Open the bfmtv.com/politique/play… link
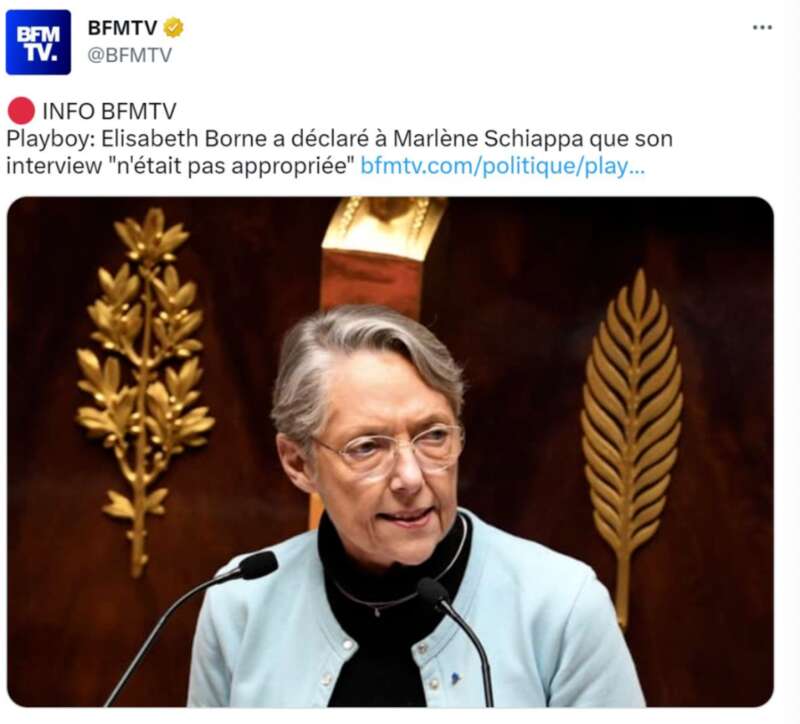This screenshot has width=800, height=724. coord(503,166)
